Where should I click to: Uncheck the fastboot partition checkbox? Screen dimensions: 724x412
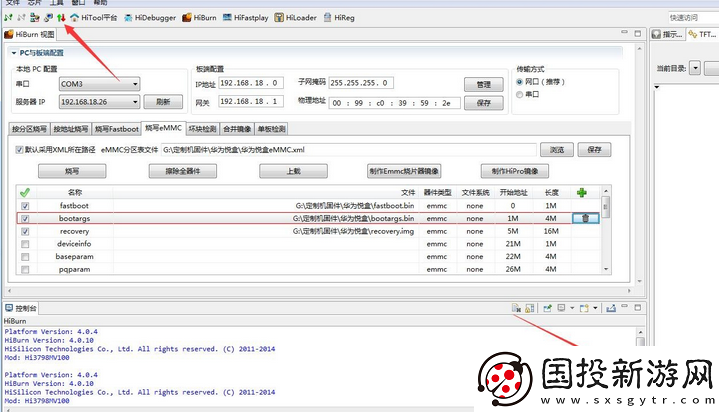25,206
